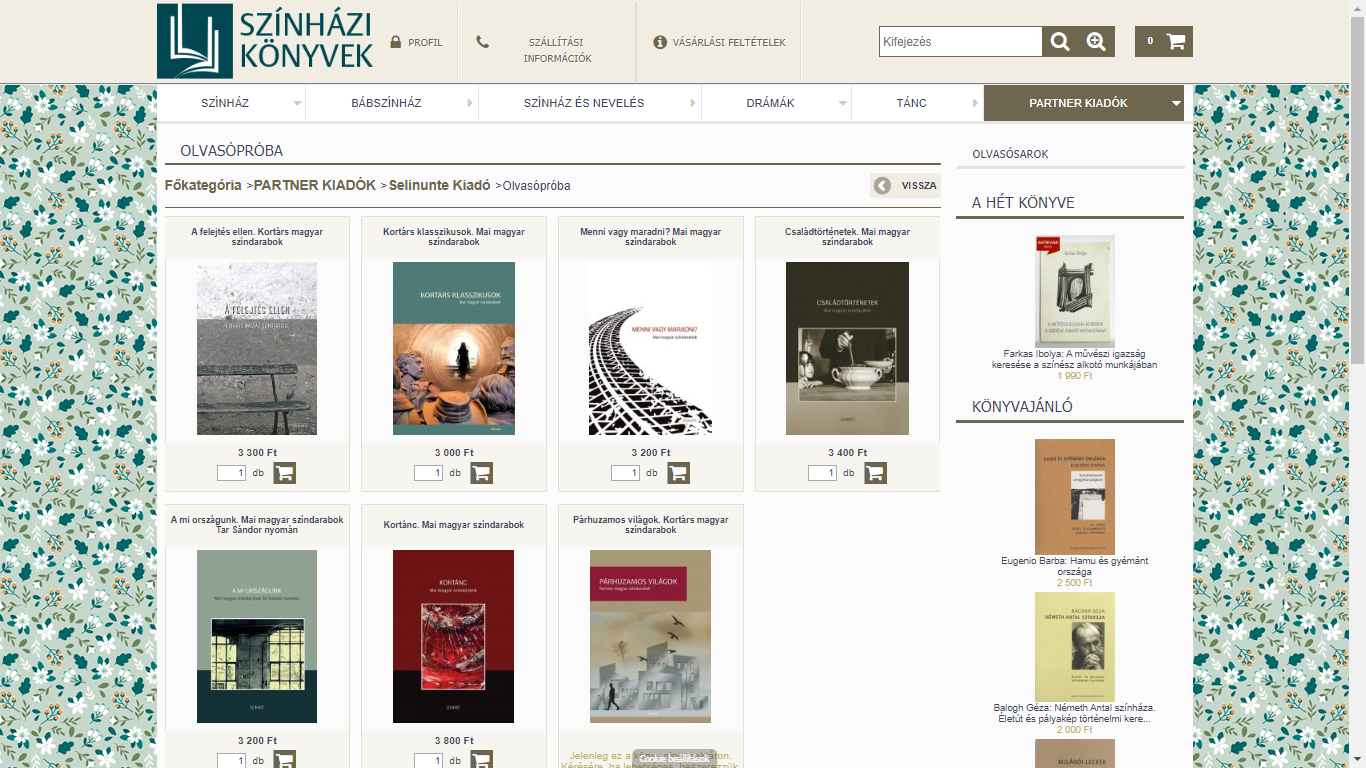Image resolution: width=1366 pixels, height=768 pixels.
Task: Add 'Családtörténetek' to cart
Action: [x=876, y=473]
